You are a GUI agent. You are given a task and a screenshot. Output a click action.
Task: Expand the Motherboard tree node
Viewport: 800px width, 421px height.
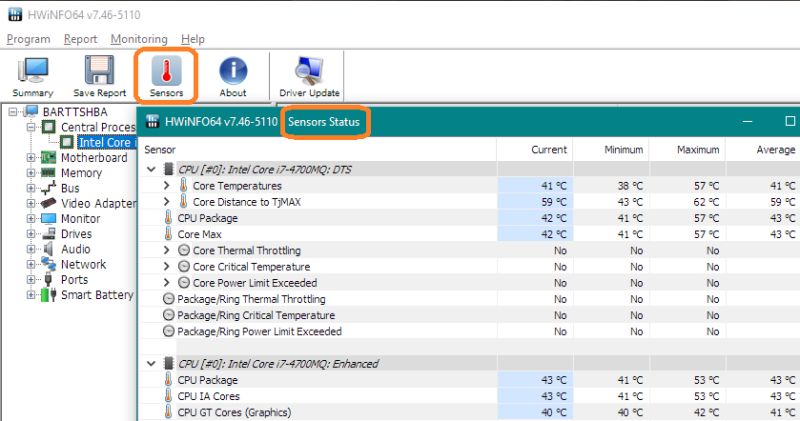click(31, 158)
